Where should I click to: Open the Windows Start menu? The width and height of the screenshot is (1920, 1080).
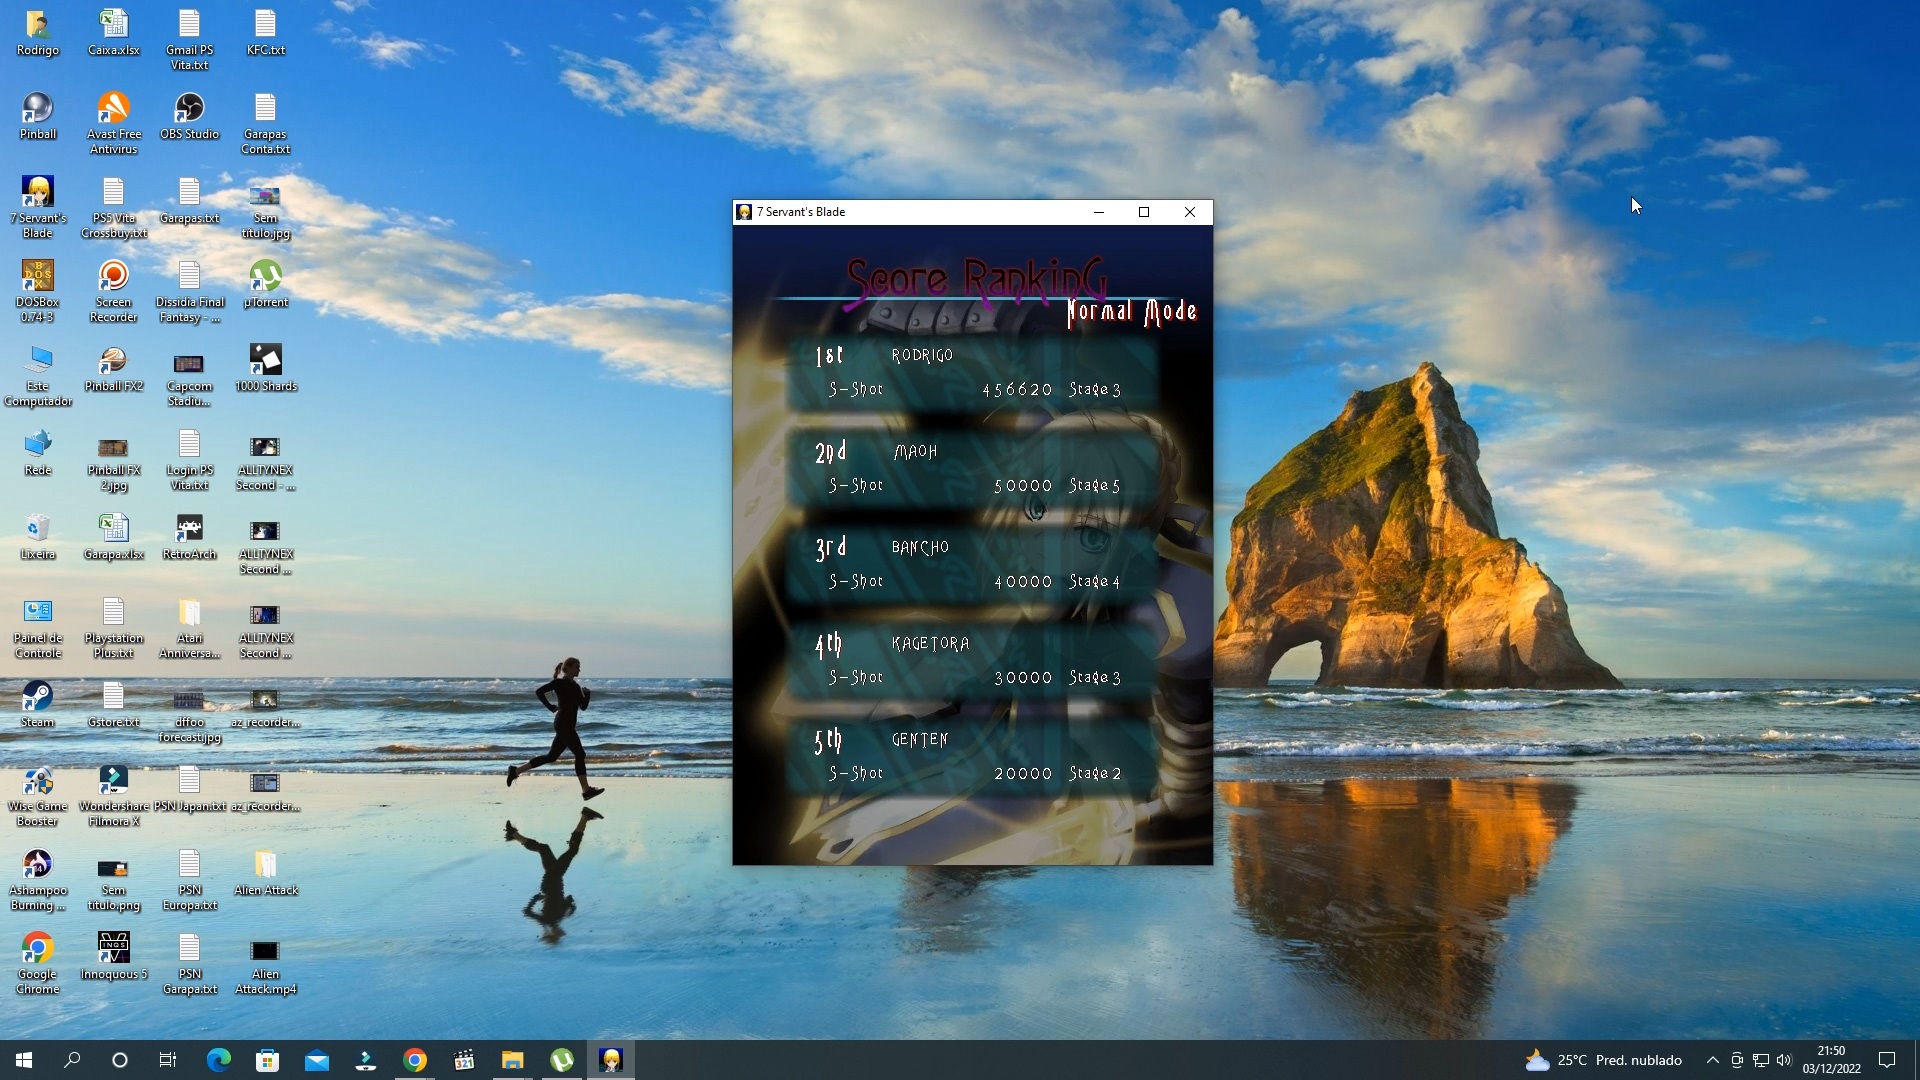[24, 1060]
